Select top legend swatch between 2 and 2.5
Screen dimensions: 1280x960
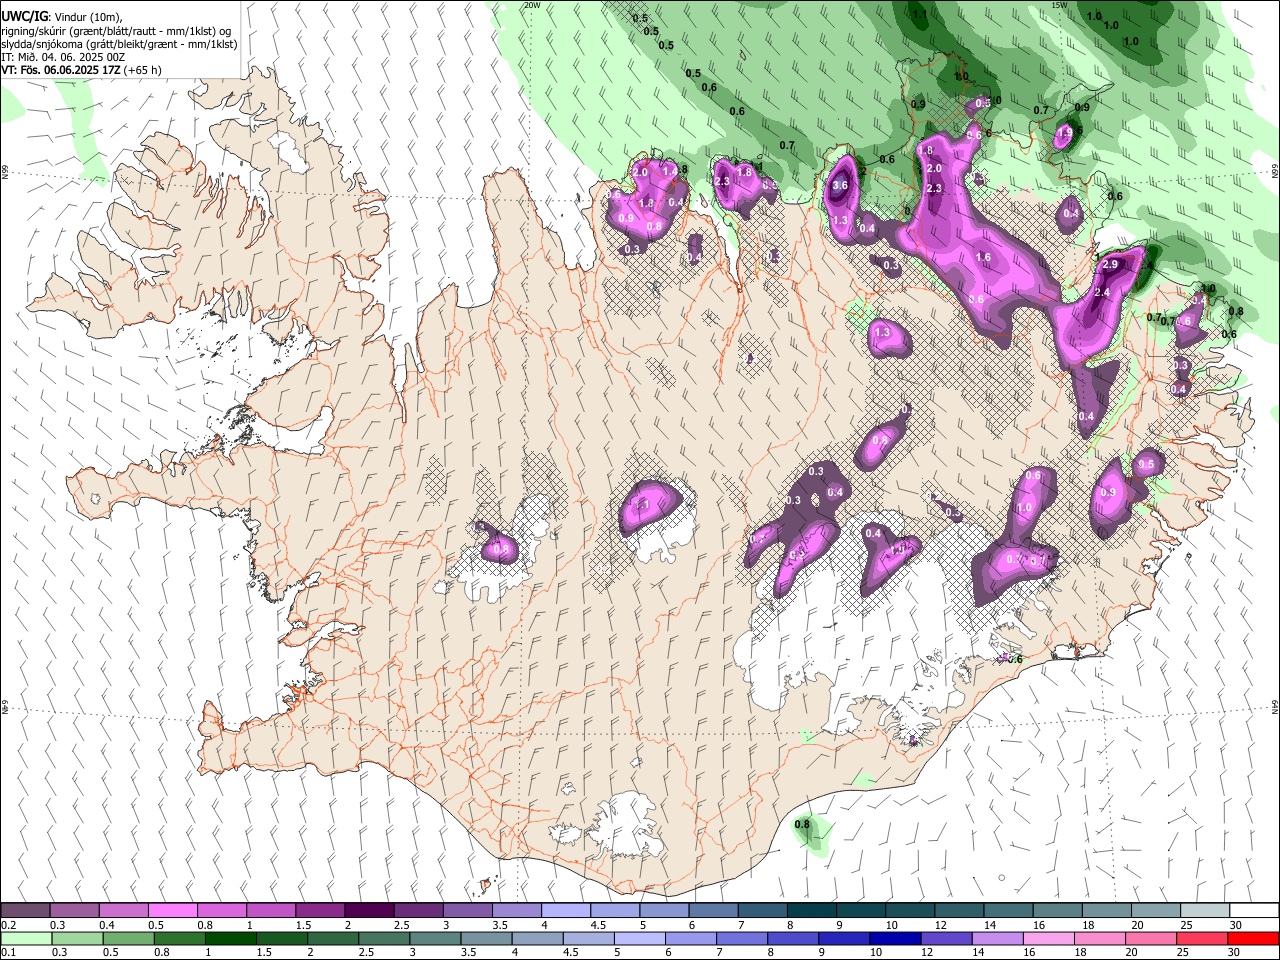[x=369, y=910]
